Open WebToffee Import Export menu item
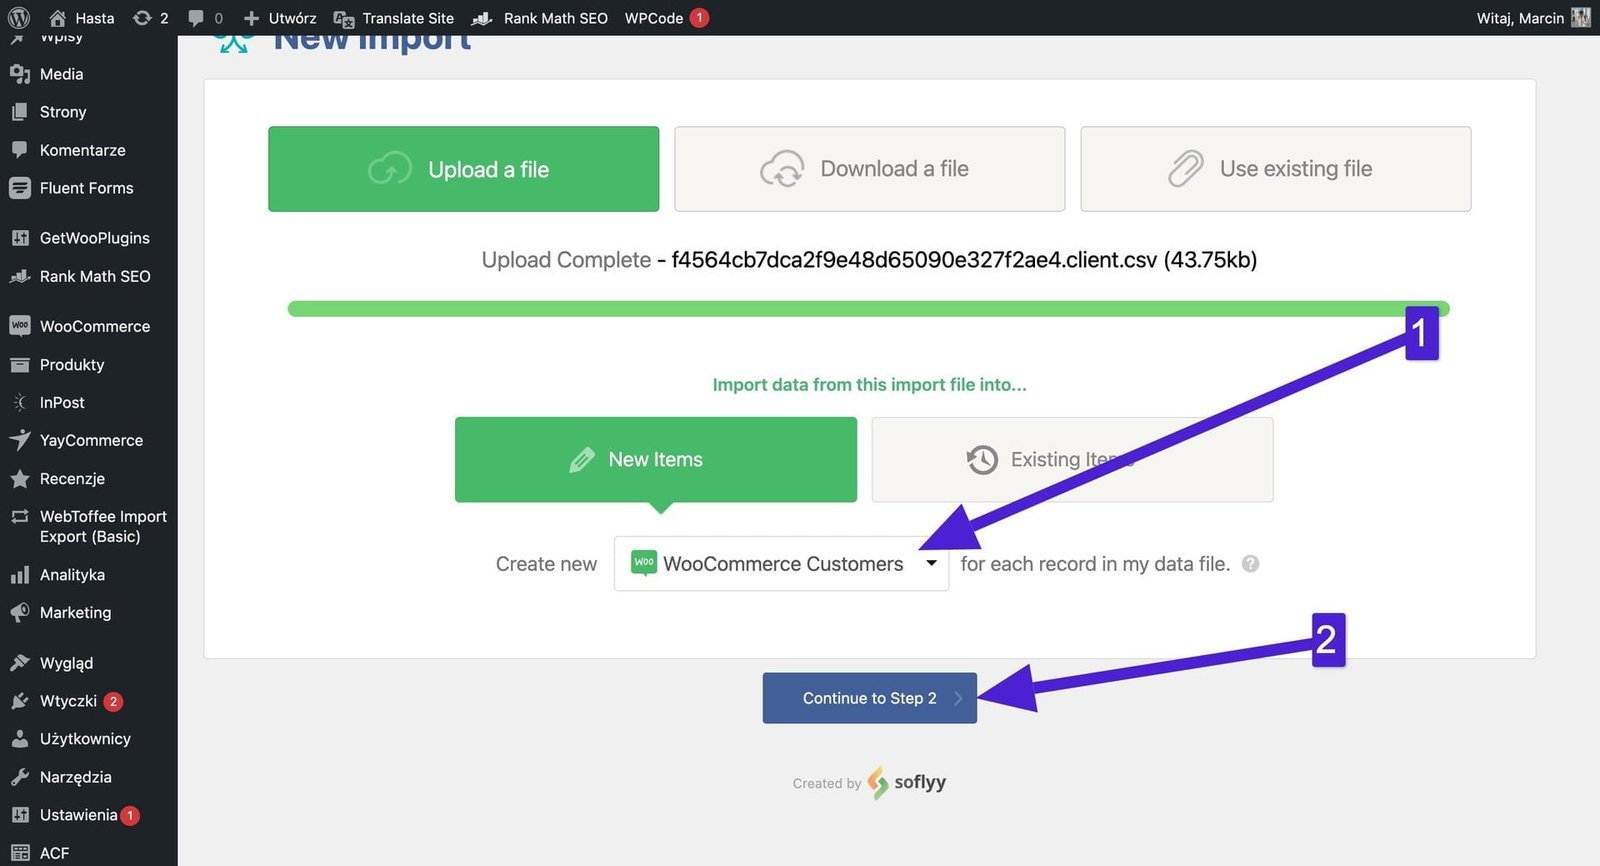Viewport: 1600px width, 866px height. [x=102, y=526]
